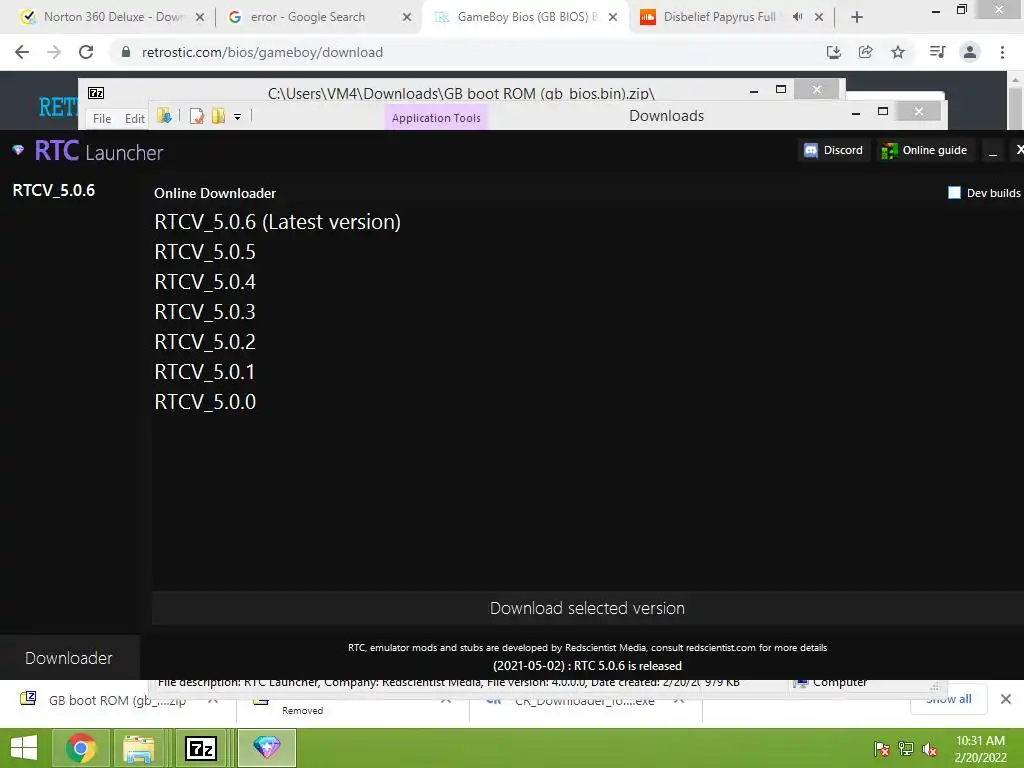Open the Downloader sidebar button
The height and width of the screenshot is (768, 1024).
pos(69,658)
